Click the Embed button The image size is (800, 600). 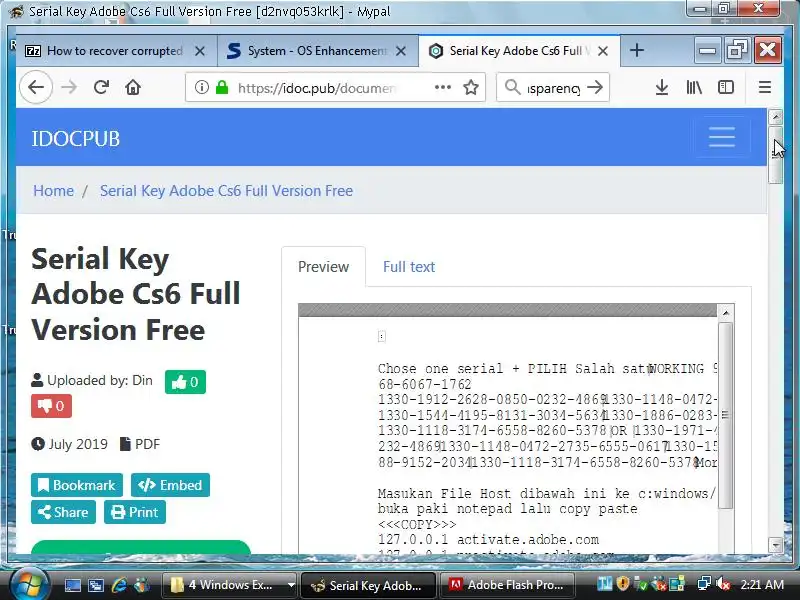pyautogui.click(x=170, y=485)
